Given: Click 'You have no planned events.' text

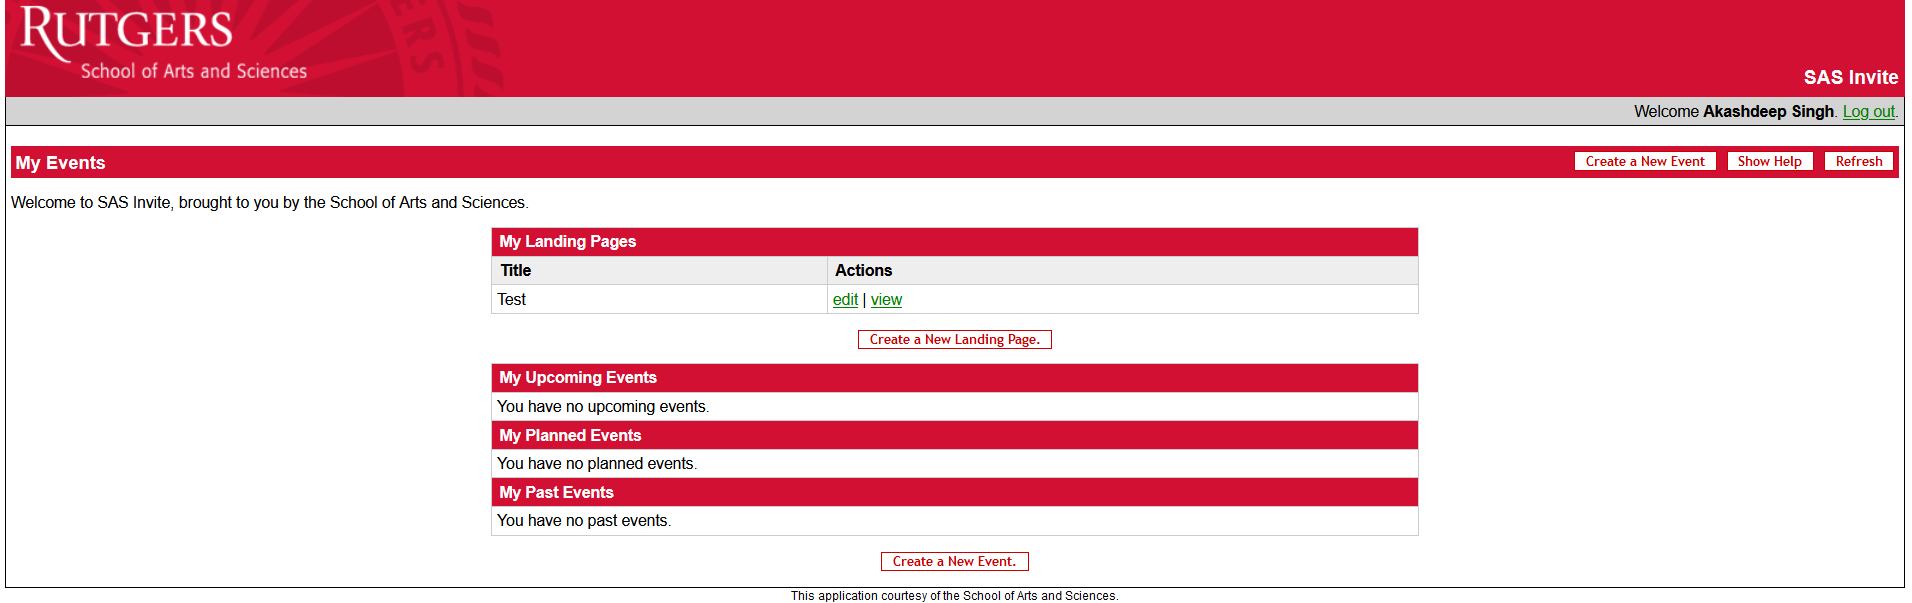Looking at the screenshot, I should click(597, 463).
